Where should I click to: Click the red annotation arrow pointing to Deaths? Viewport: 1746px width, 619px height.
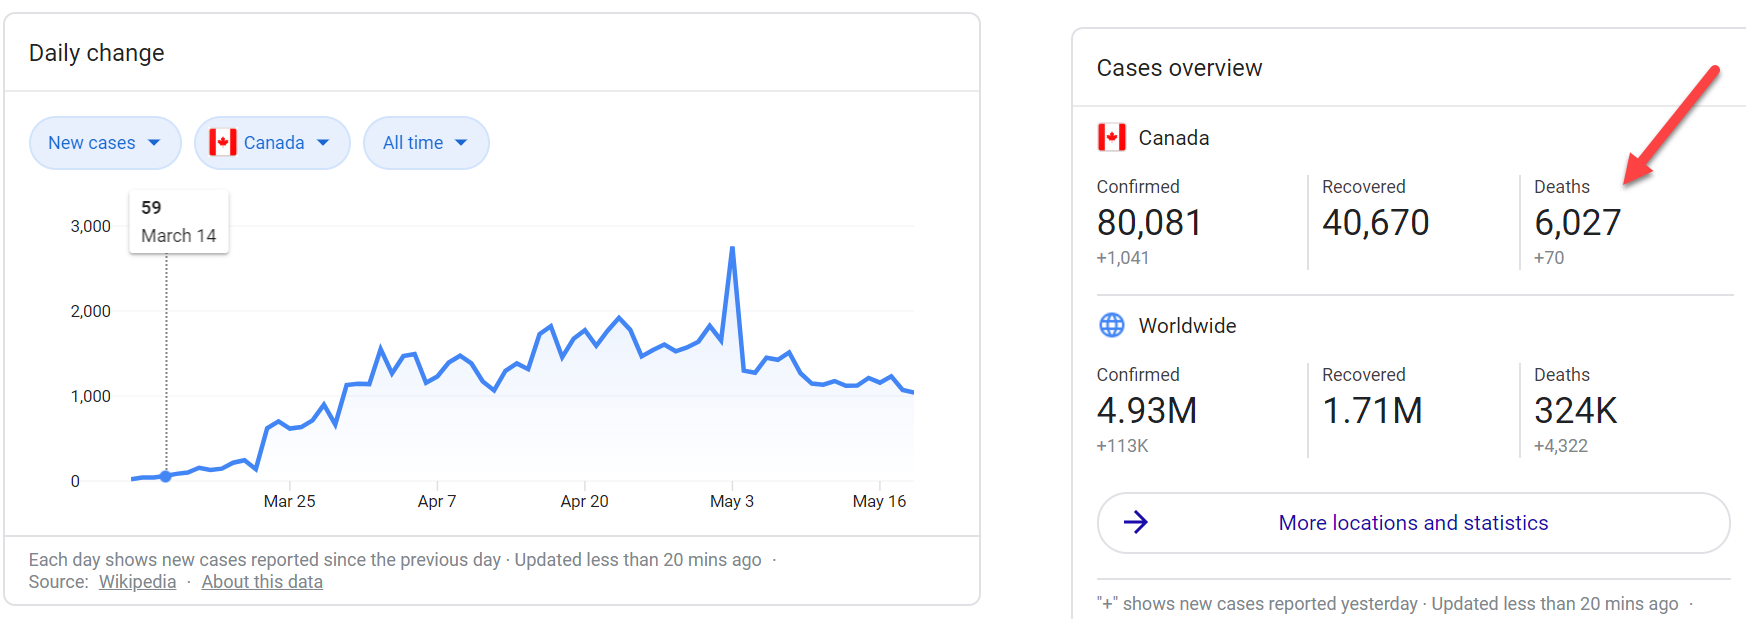[x=1674, y=124]
